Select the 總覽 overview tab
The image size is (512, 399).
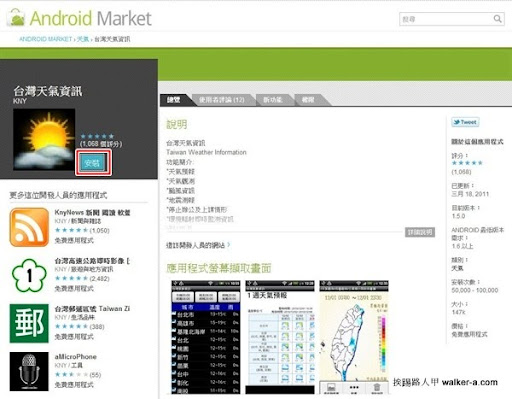pos(174,100)
